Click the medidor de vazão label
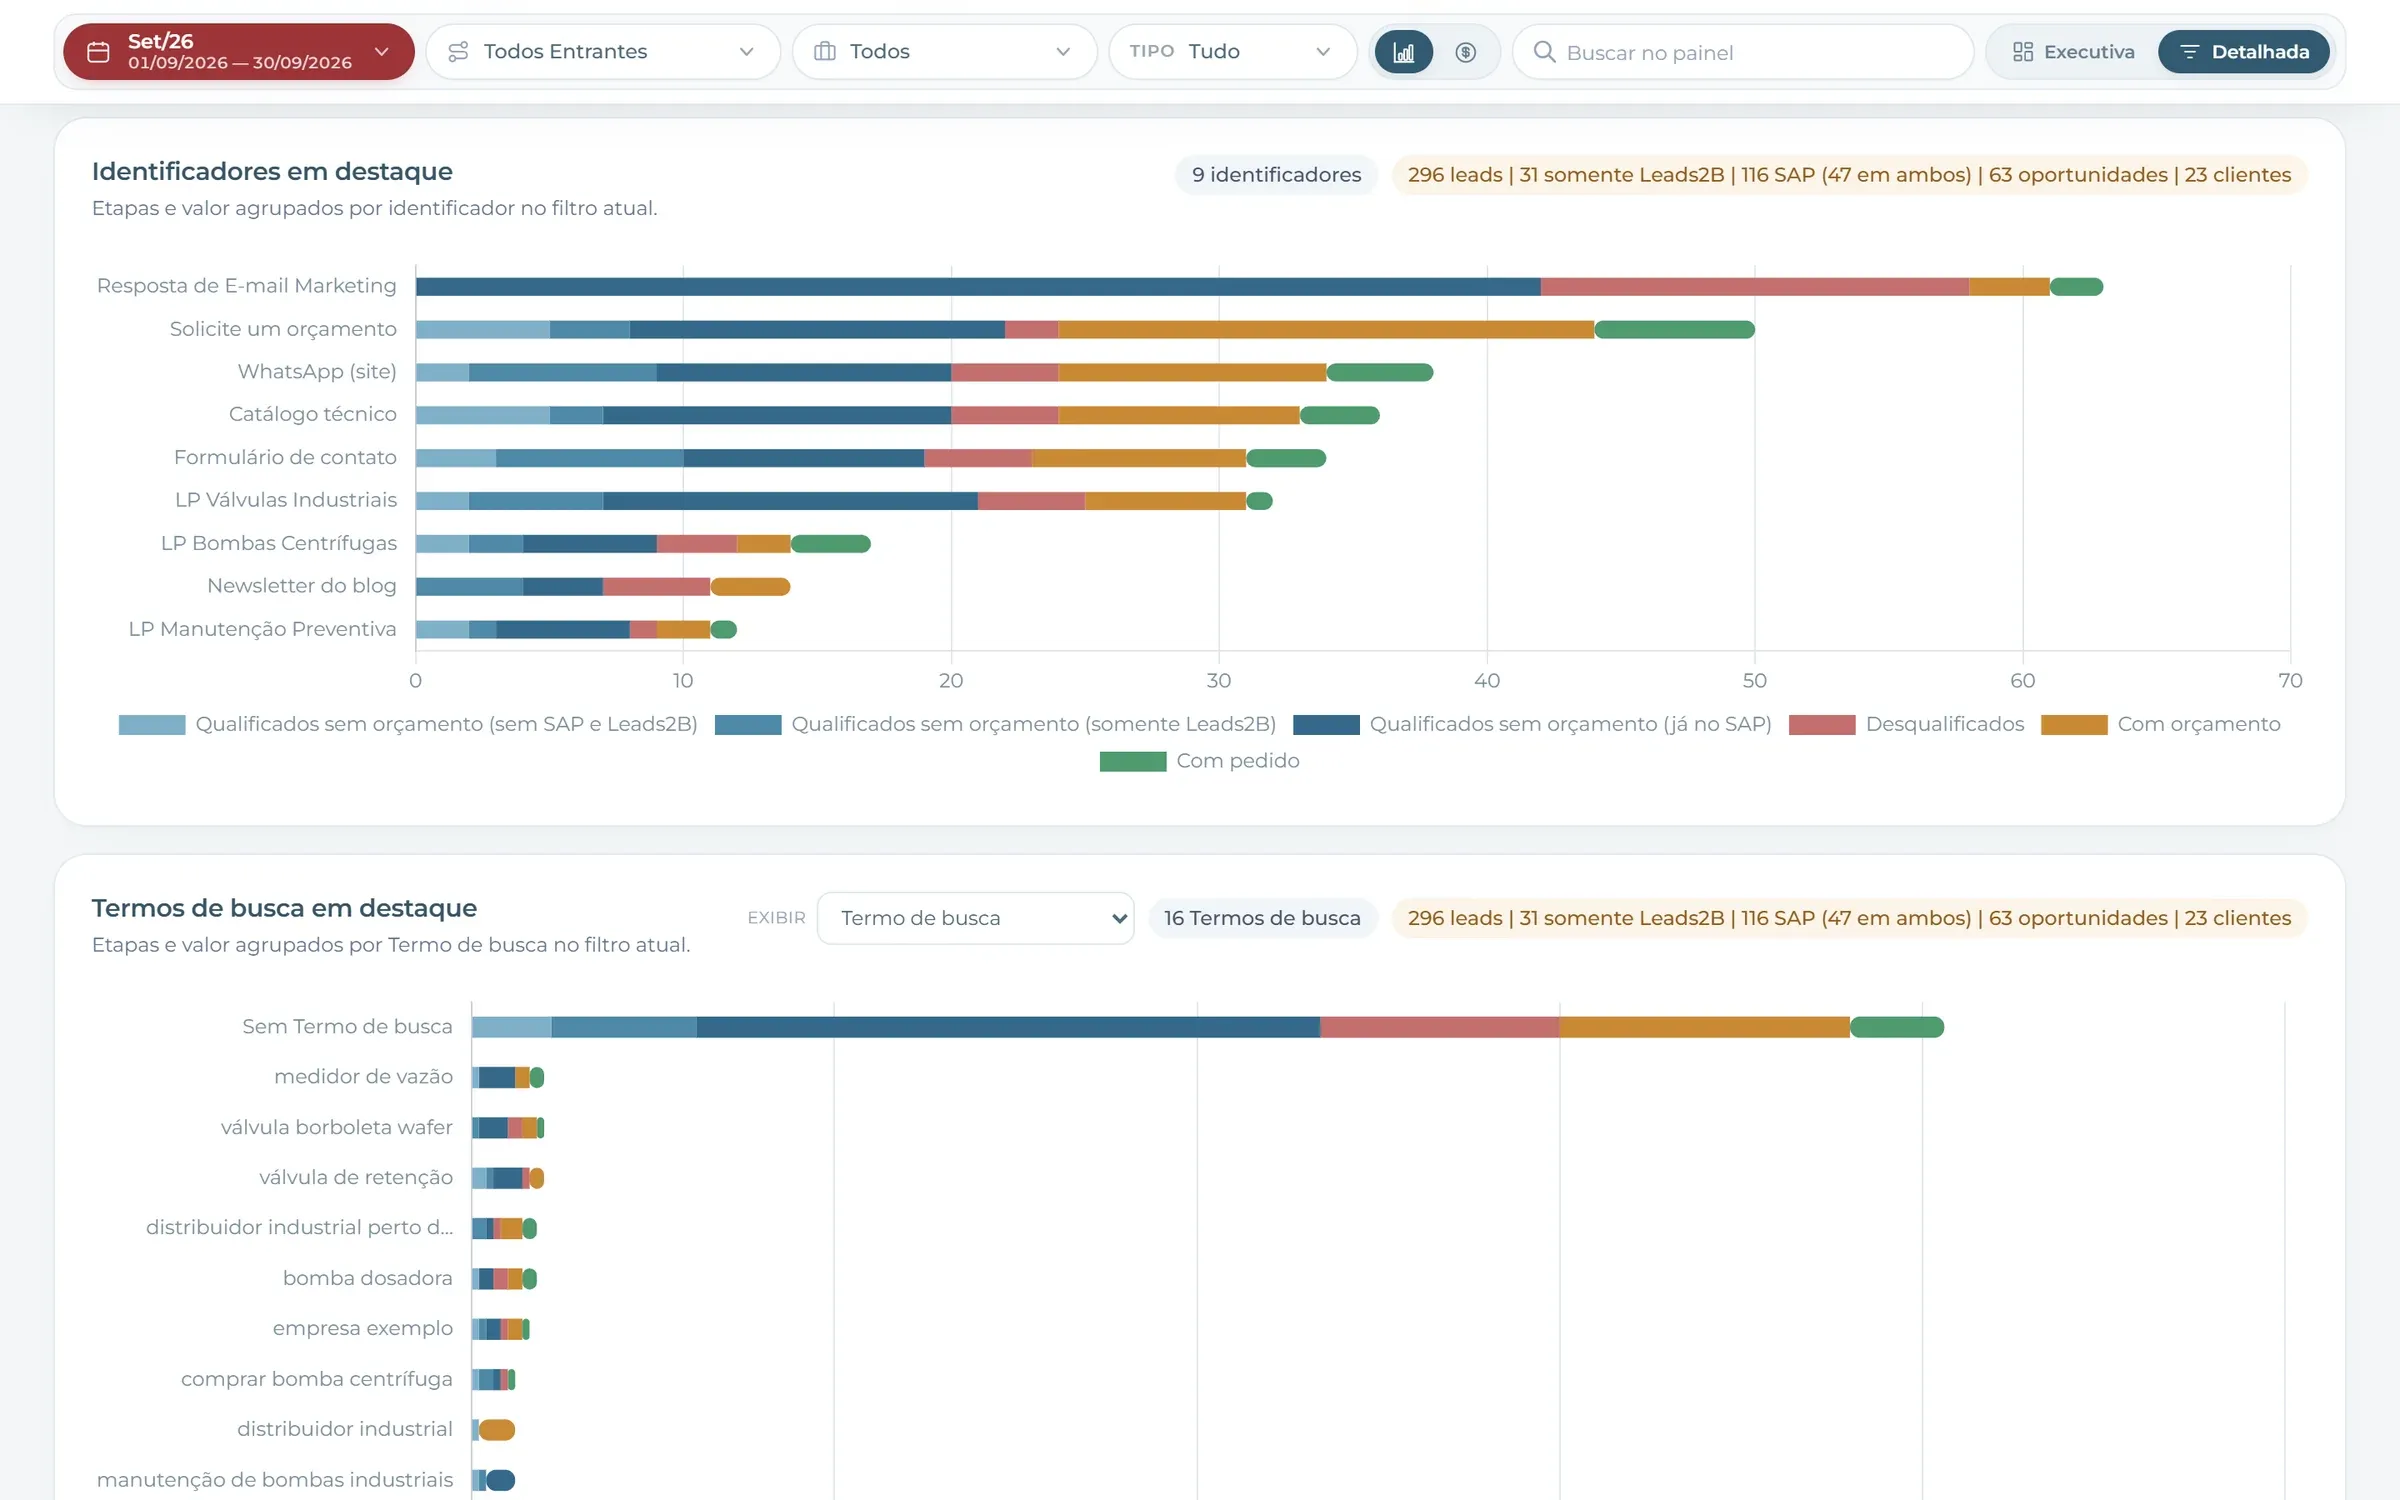2400x1500 pixels. point(363,1077)
